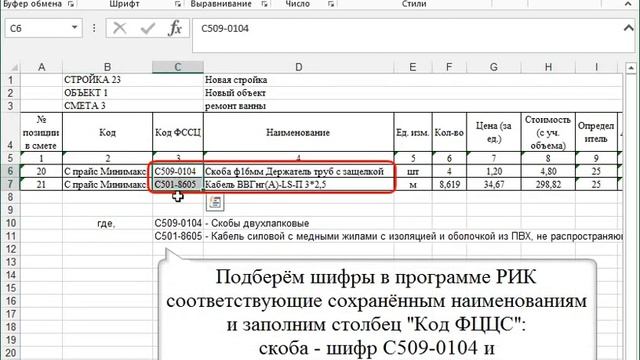This screenshot has height=360, width=640.
Task: Select column F header
Action: tap(449, 67)
